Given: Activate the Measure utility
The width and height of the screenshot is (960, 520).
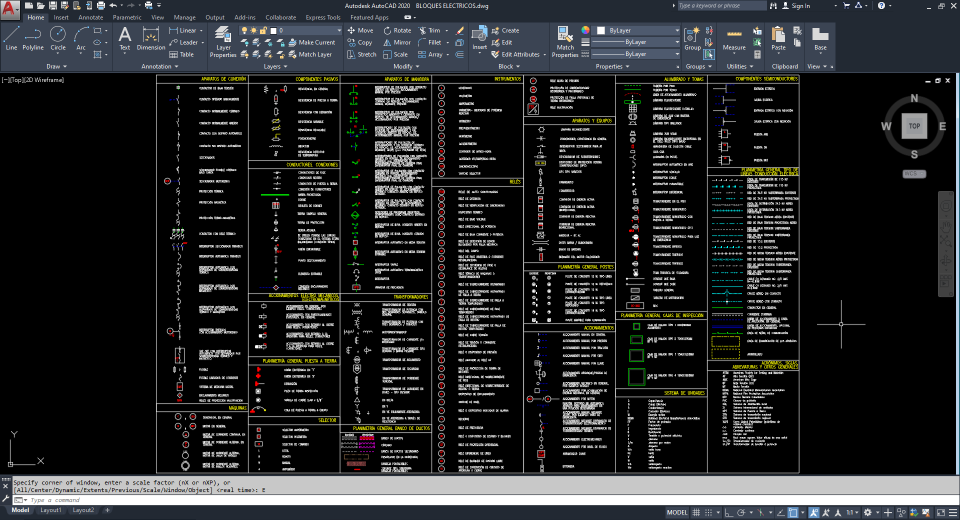Looking at the screenshot, I should 734,38.
